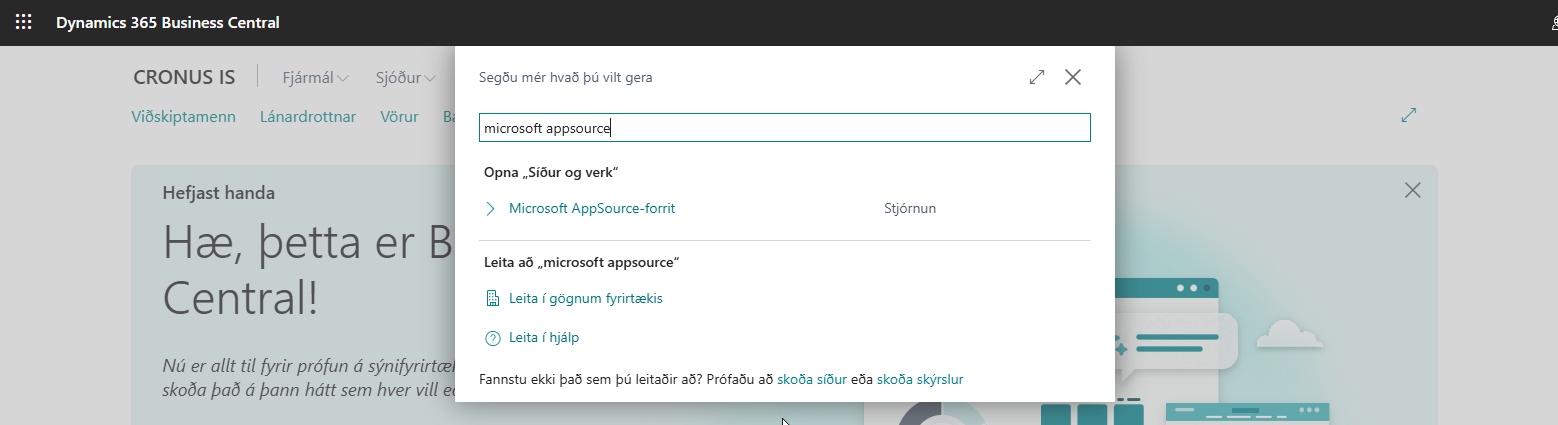Image resolution: width=1558 pixels, height=425 pixels.
Task: Dismiss the Hefjast handa banner
Action: pos(1412,190)
